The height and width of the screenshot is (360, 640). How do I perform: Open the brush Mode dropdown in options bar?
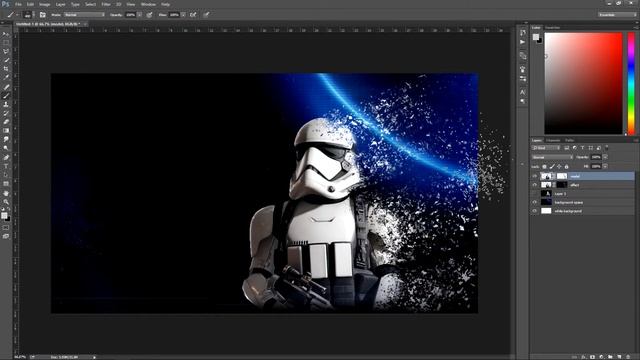point(84,15)
